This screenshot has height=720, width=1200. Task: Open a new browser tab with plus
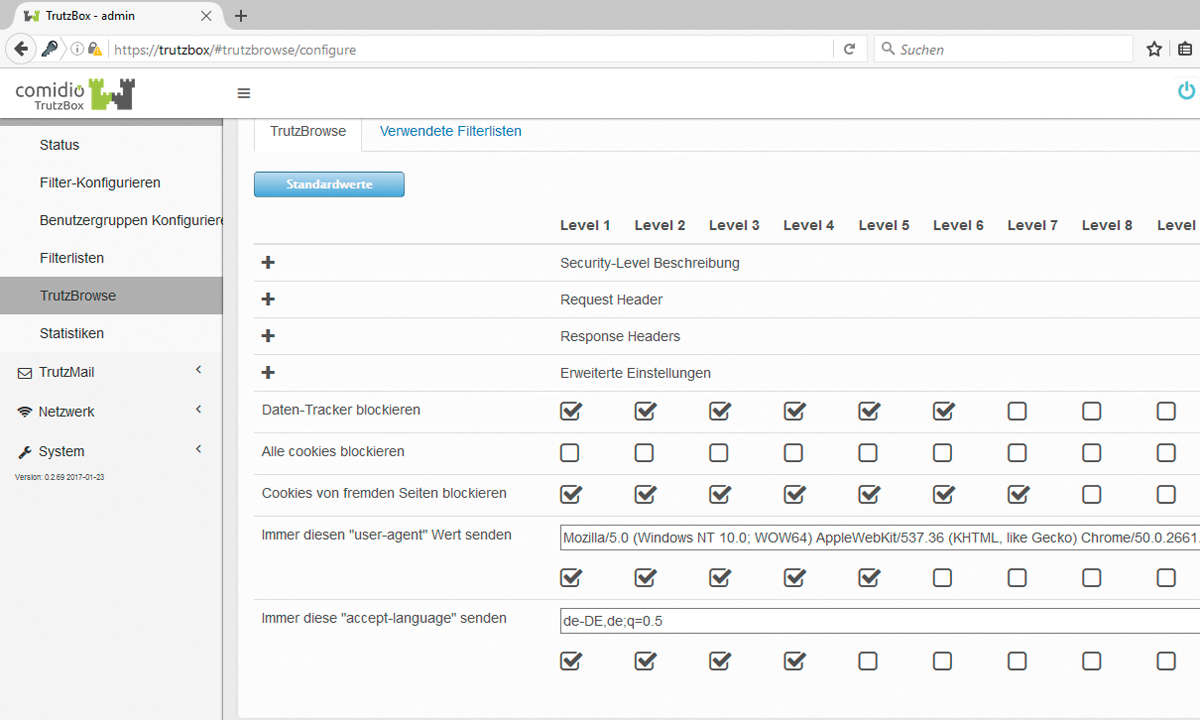pos(240,15)
